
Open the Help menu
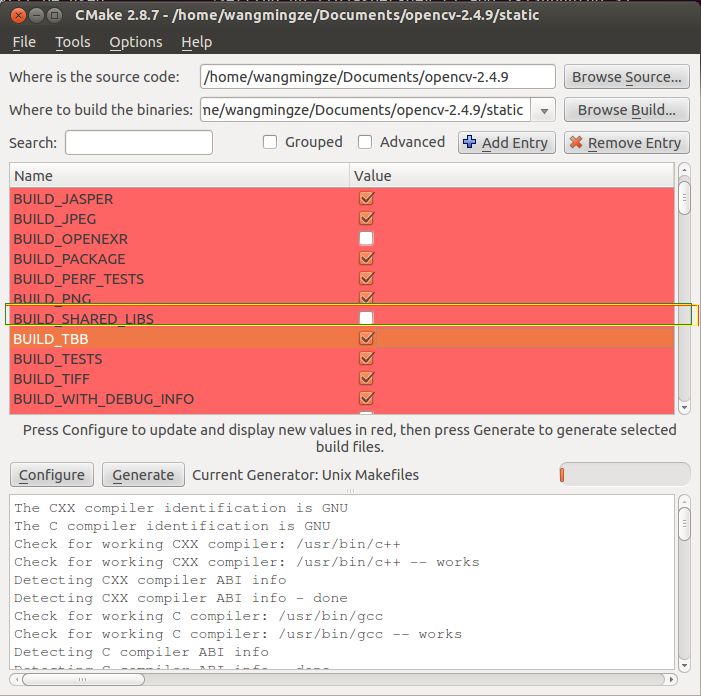pyautogui.click(x=197, y=42)
